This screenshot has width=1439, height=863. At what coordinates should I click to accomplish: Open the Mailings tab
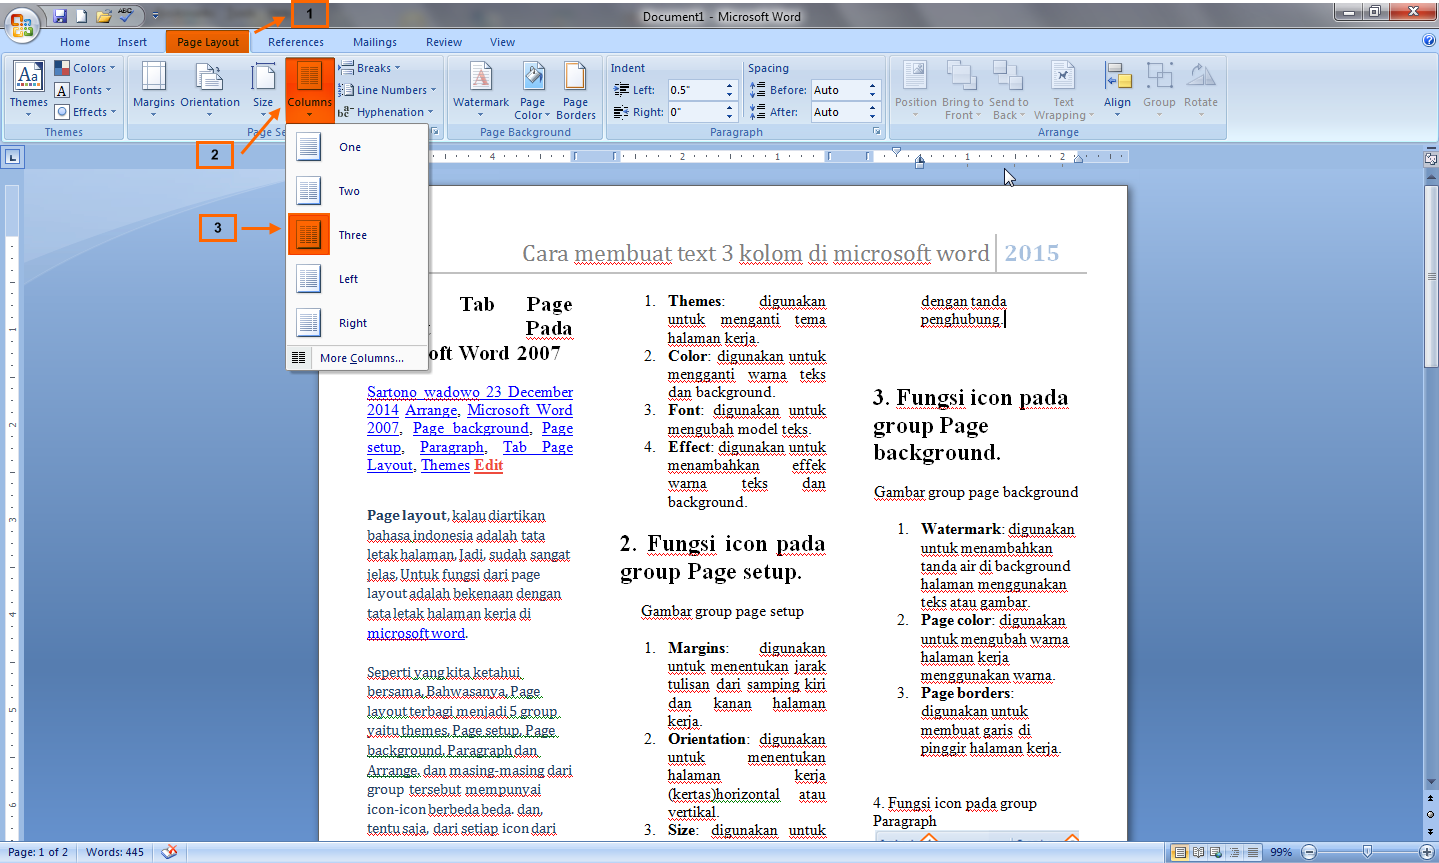point(375,42)
